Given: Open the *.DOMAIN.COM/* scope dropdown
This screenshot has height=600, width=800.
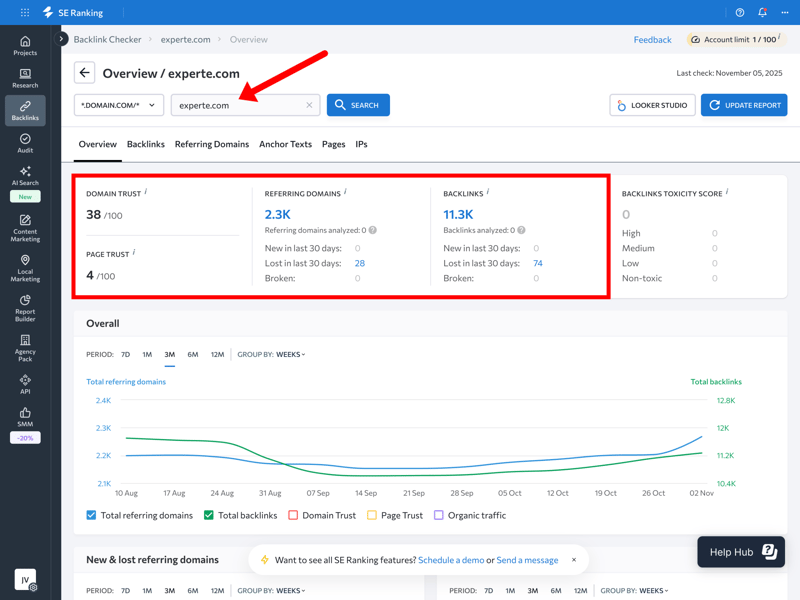Looking at the screenshot, I should coord(118,105).
